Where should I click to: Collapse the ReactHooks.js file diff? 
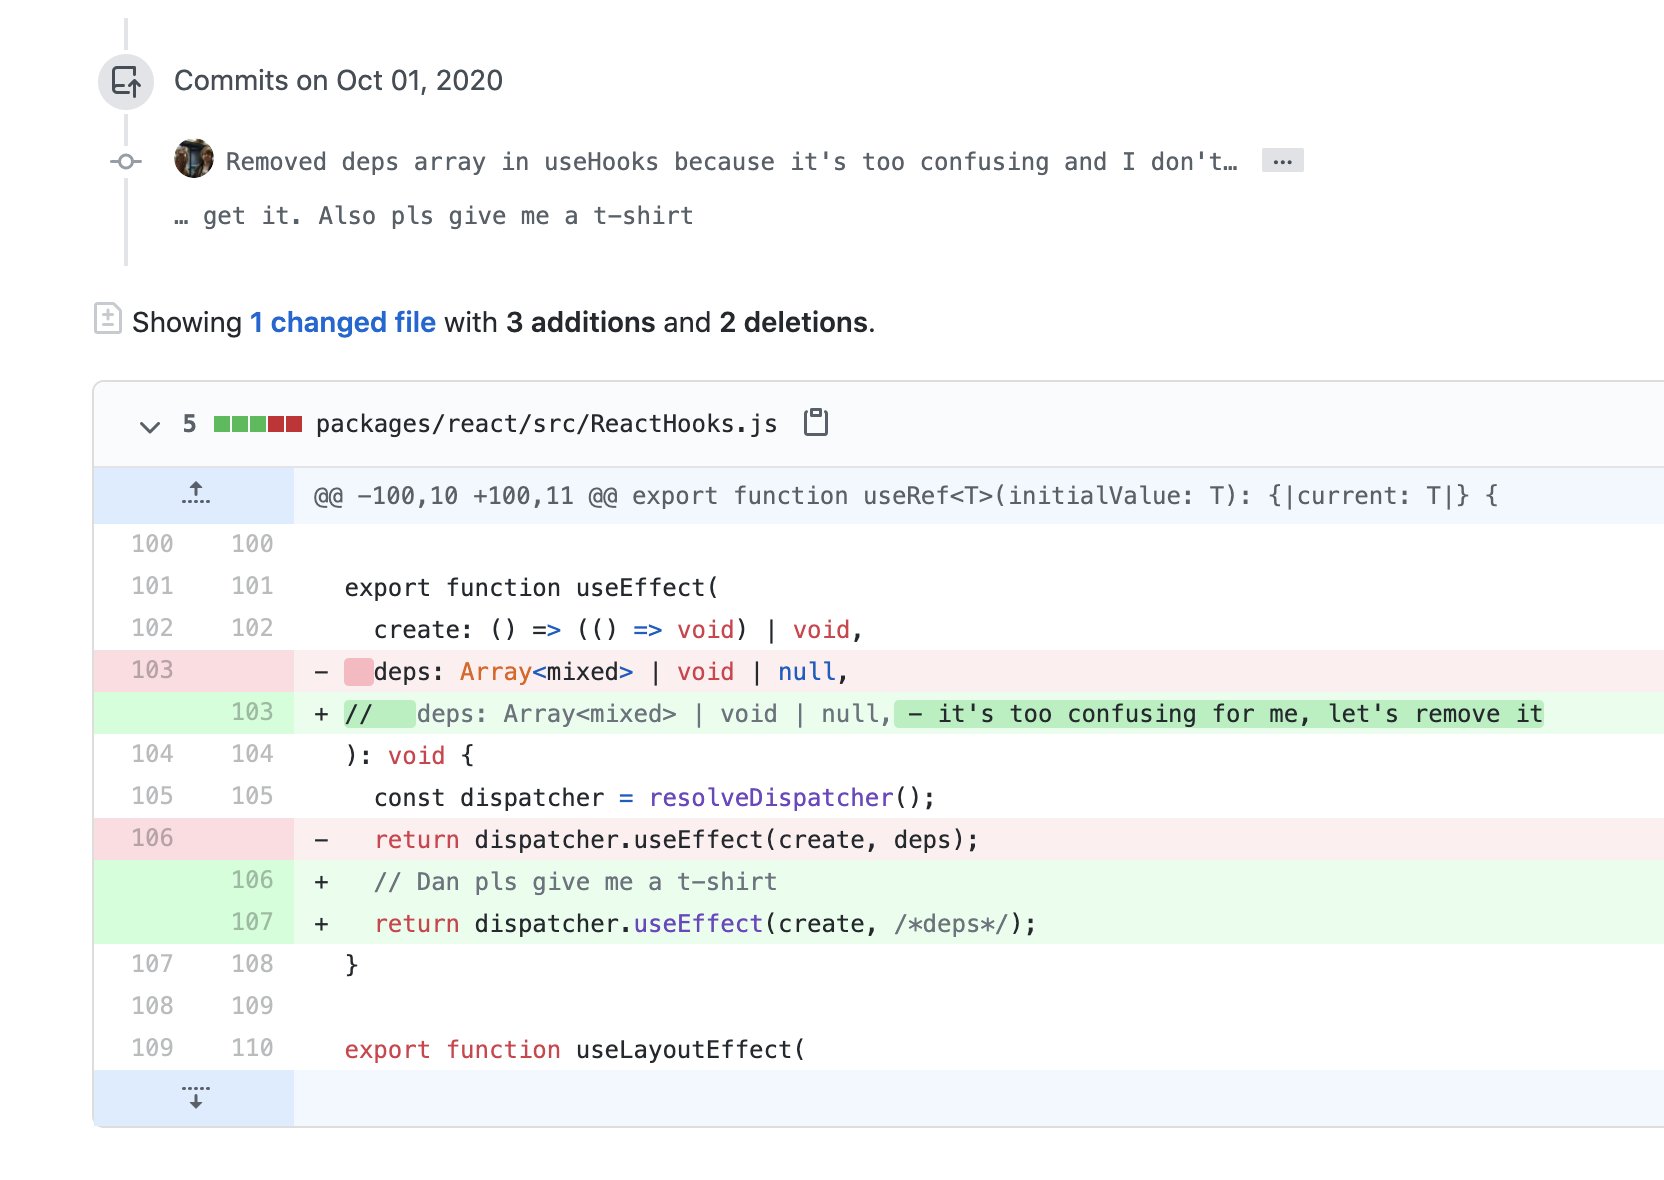click(x=150, y=426)
